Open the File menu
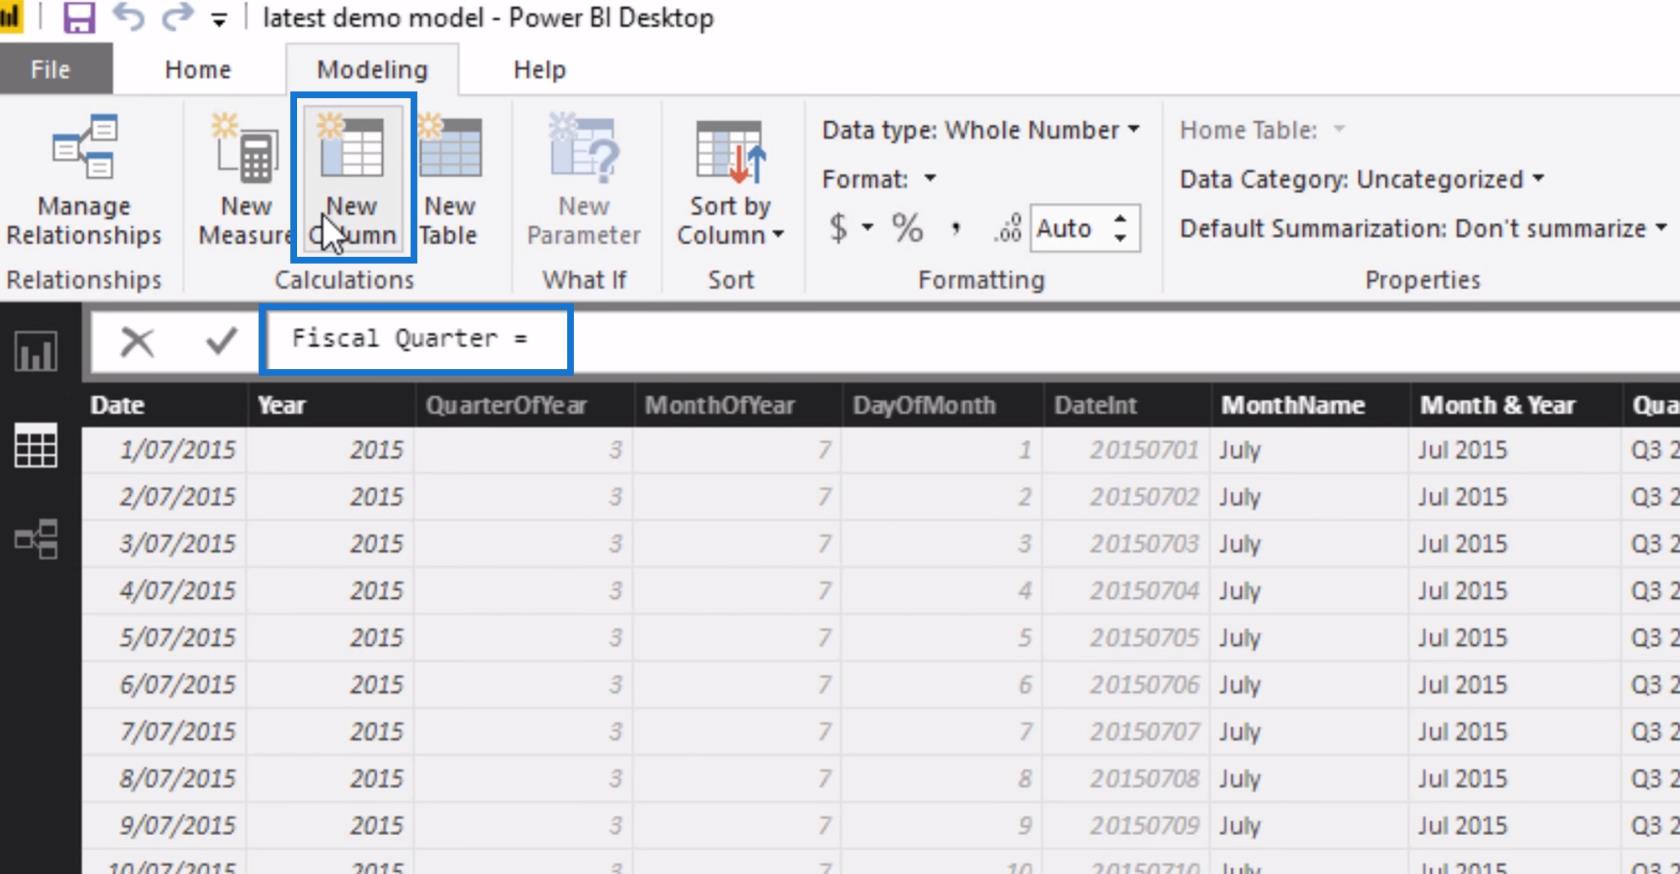Viewport: 1680px width, 874px height. pyautogui.click(x=51, y=69)
